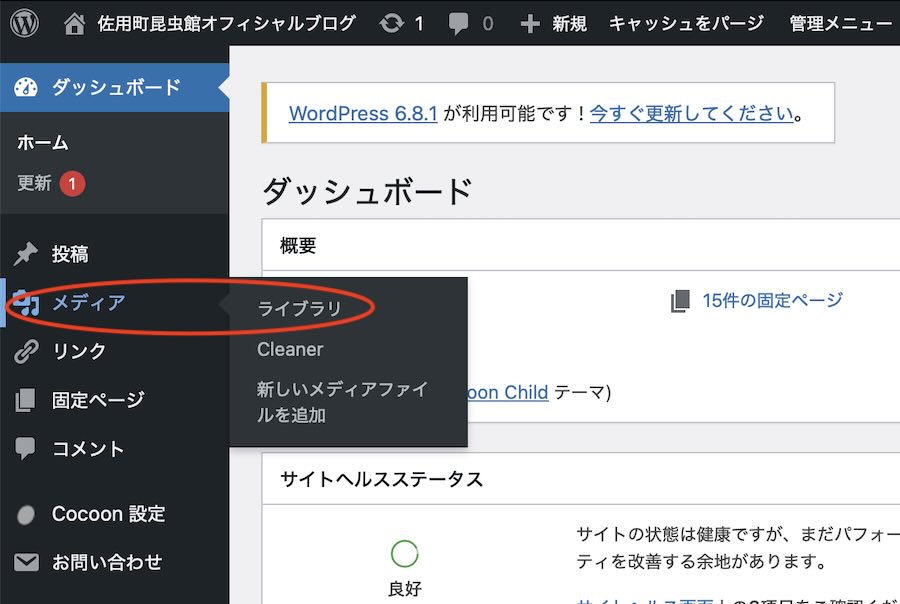900x604 pixels.
Task: Click the WordPress 6.8.1 link
Action: coord(363,113)
